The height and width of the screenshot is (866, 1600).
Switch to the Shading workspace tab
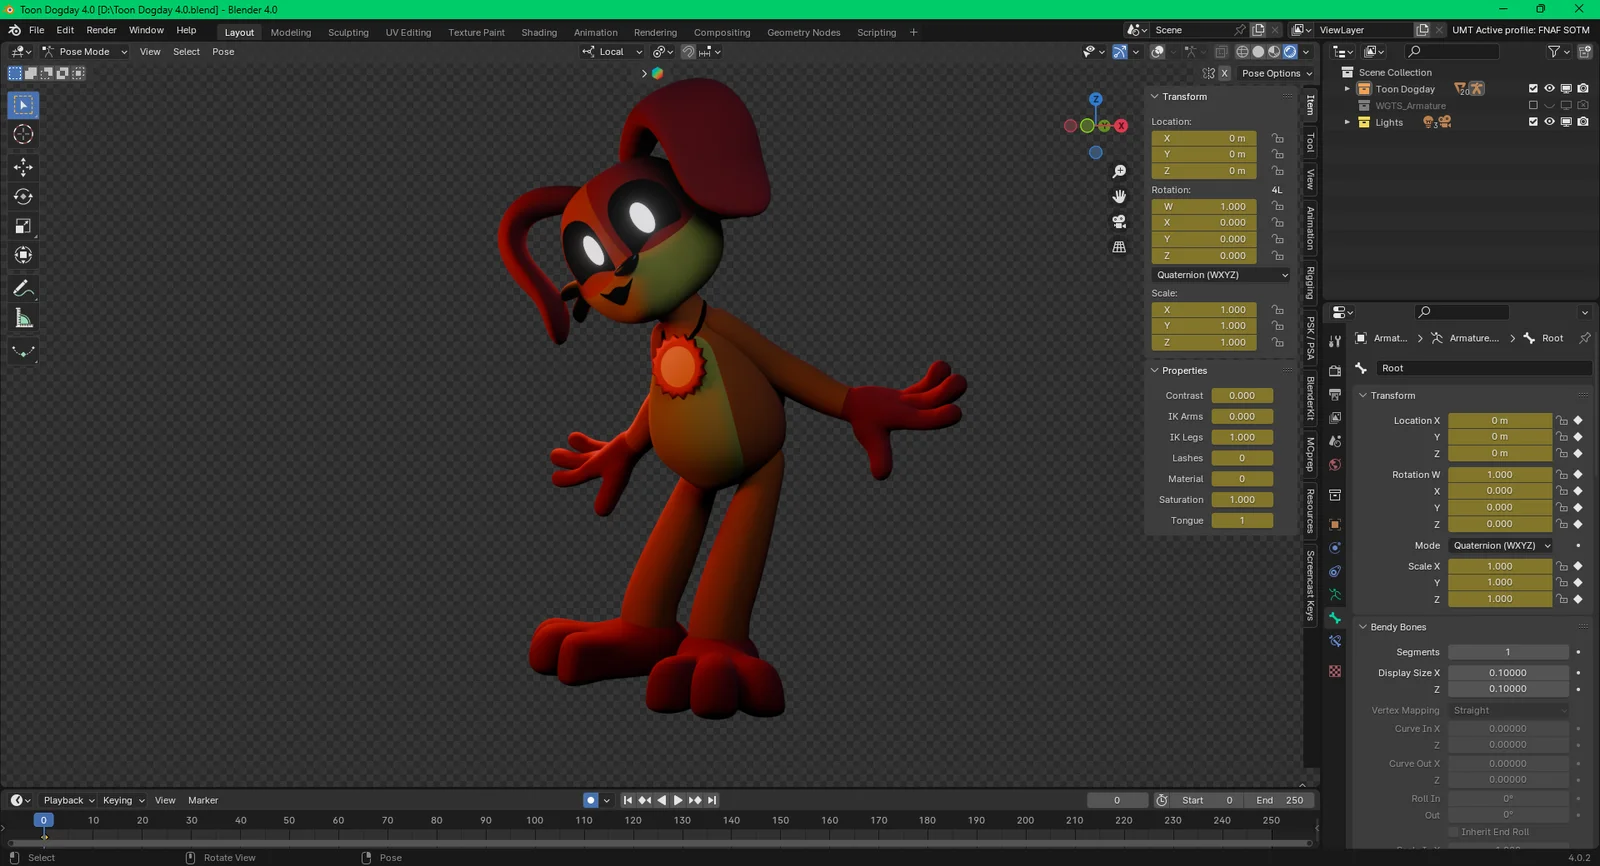point(539,32)
